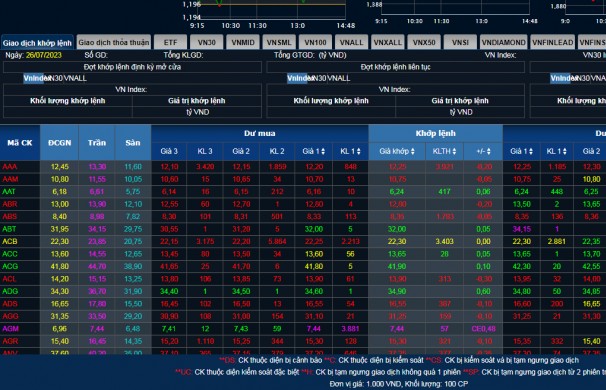Viewport: 606px width, 390px height.
Task: Sort by Giá 1 in Dư mua
Action: click(323, 151)
